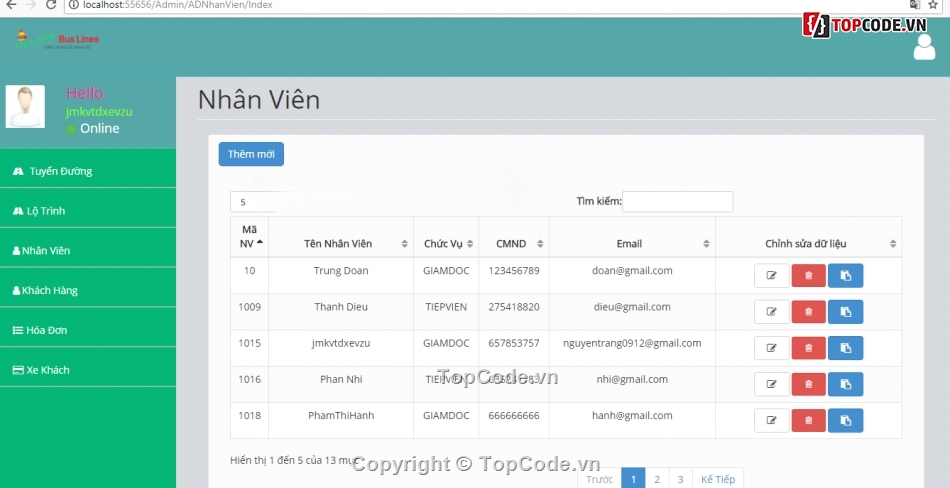Bookmark this page with the star icon
The height and width of the screenshot is (488, 950).
pyautogui.click(x=932, y=5)
